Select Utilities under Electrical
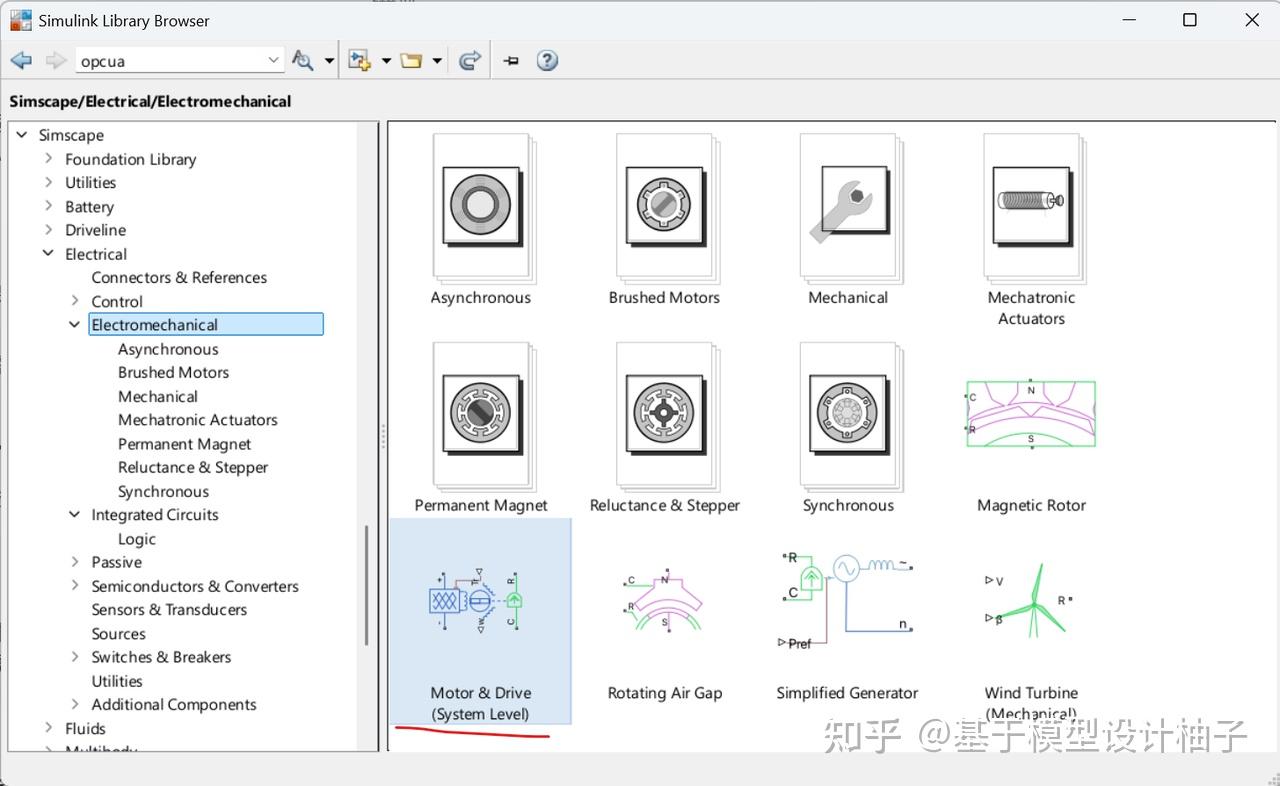This screenshot has width=1280, height=786. click(117, 681)
